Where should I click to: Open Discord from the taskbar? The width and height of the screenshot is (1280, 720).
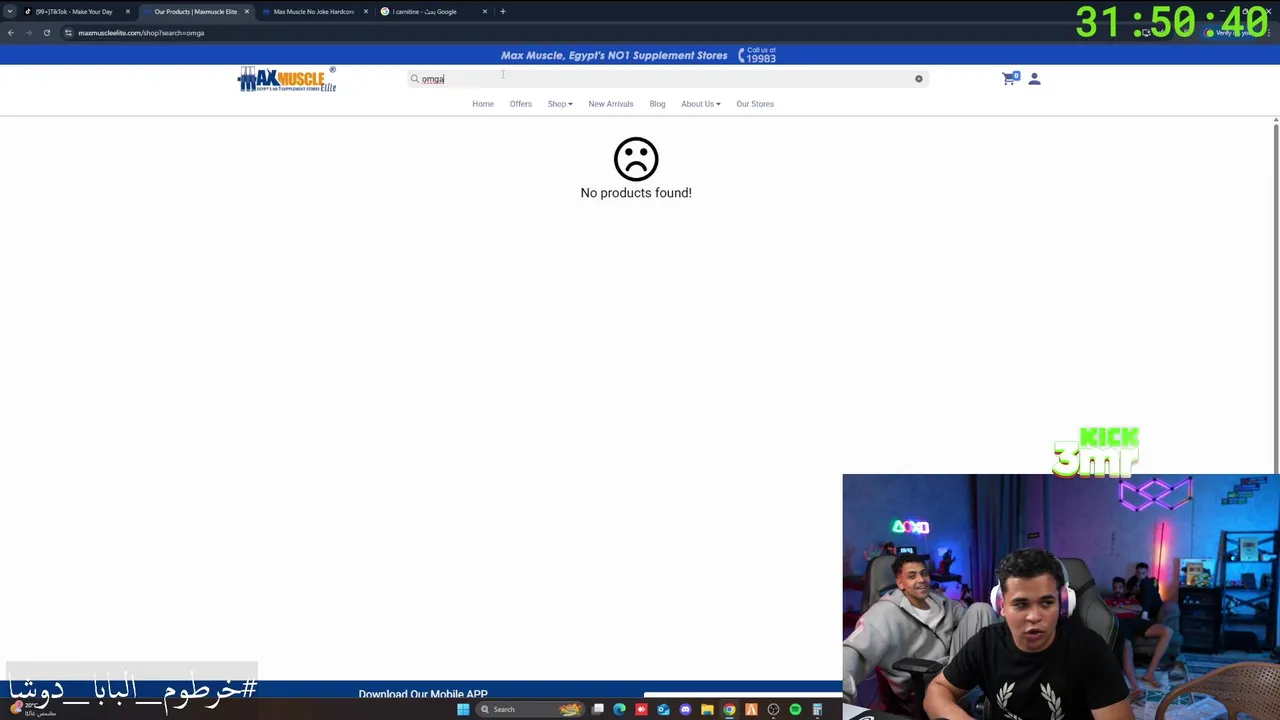coord(685,709)
